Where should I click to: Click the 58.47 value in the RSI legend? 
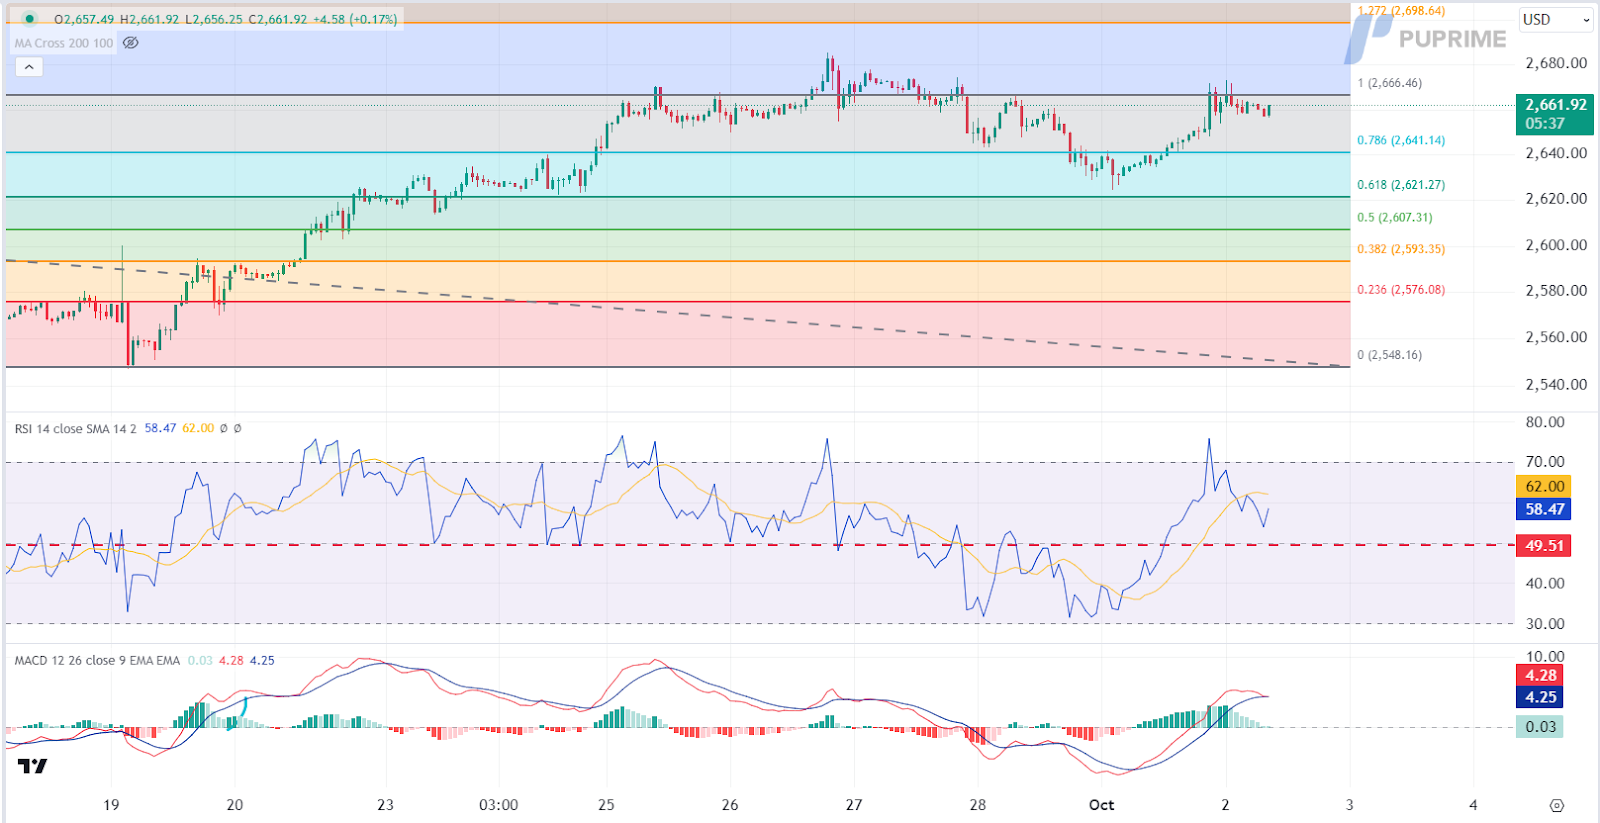(160, 428)
